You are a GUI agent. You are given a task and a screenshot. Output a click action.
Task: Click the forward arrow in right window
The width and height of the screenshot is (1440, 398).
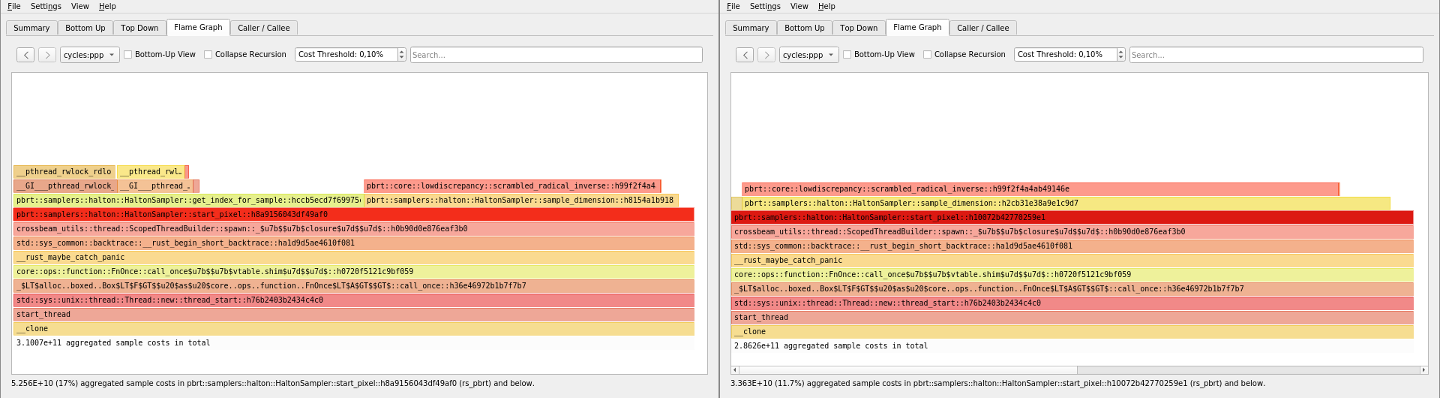pos(766,55)
